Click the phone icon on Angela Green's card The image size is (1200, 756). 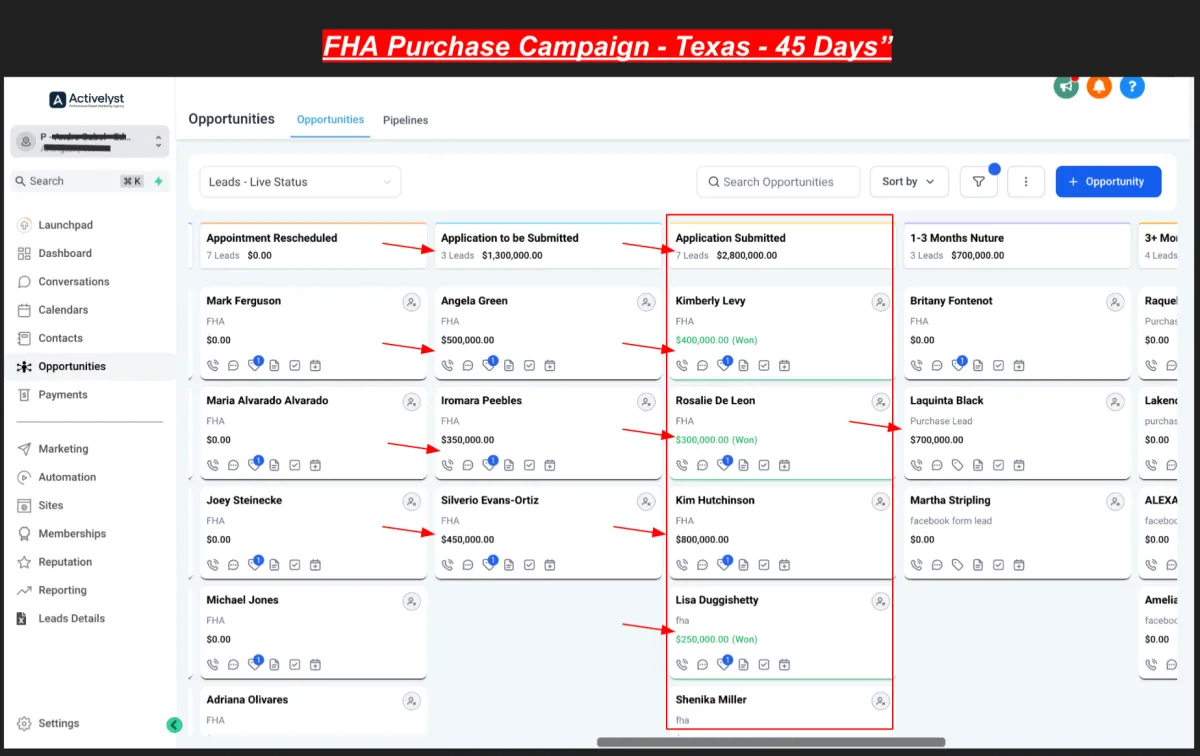click(447, 366)
